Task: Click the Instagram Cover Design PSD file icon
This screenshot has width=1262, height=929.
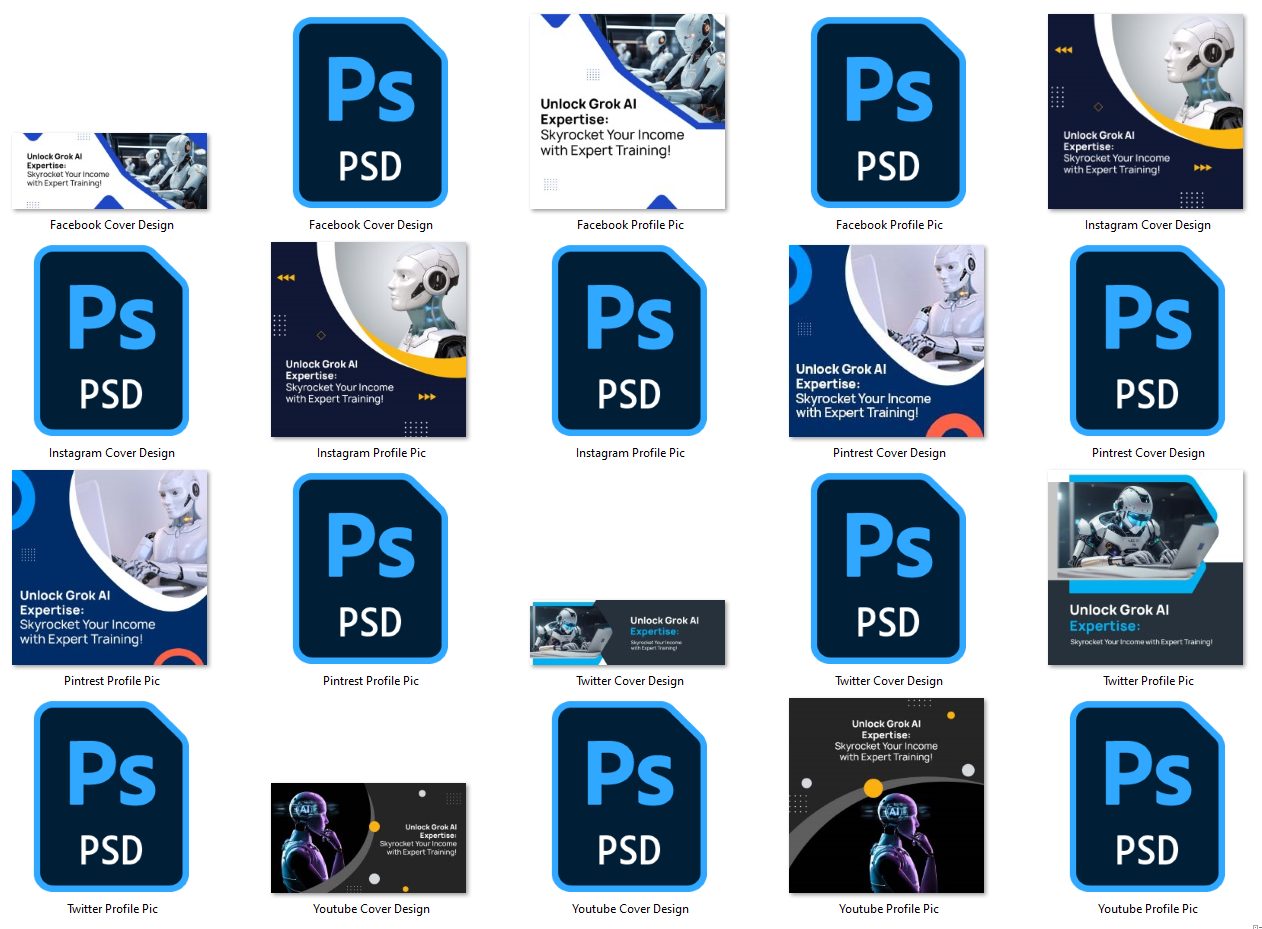Action: (x=111, y=340)
